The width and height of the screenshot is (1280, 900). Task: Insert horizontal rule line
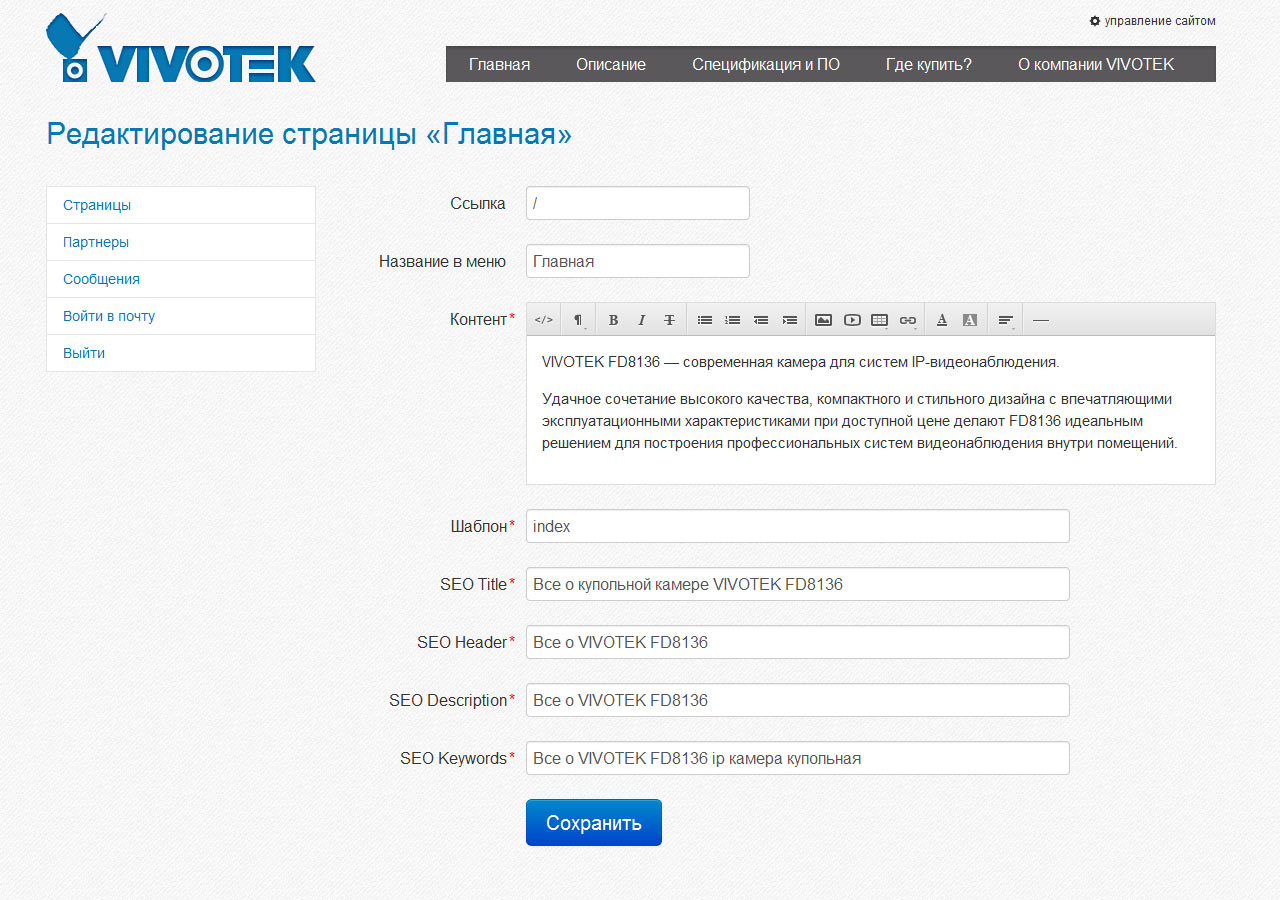tap(1041, 320)
